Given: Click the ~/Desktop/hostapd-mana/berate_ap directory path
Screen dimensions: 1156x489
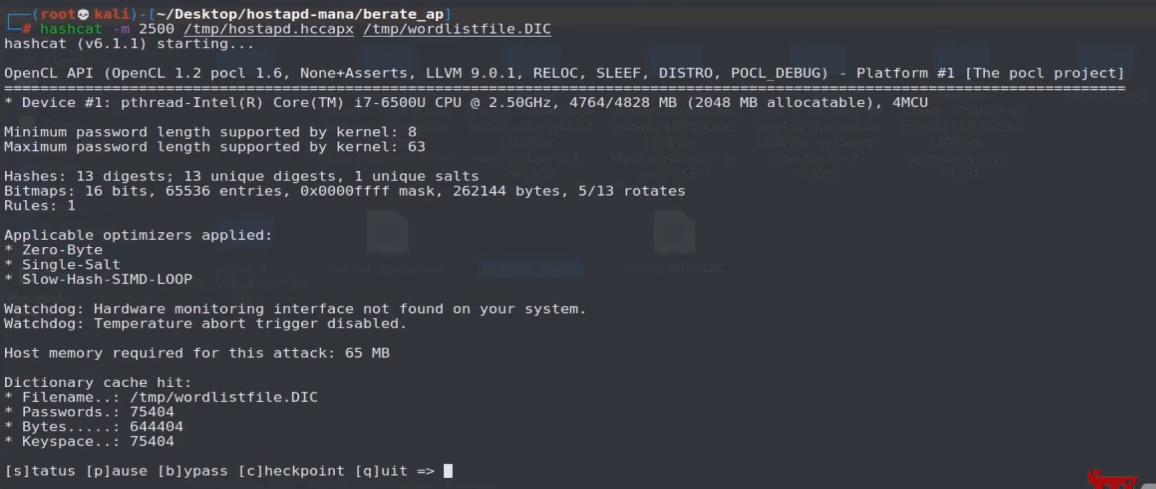Looking at the screenshot, I should click(299, 13).
